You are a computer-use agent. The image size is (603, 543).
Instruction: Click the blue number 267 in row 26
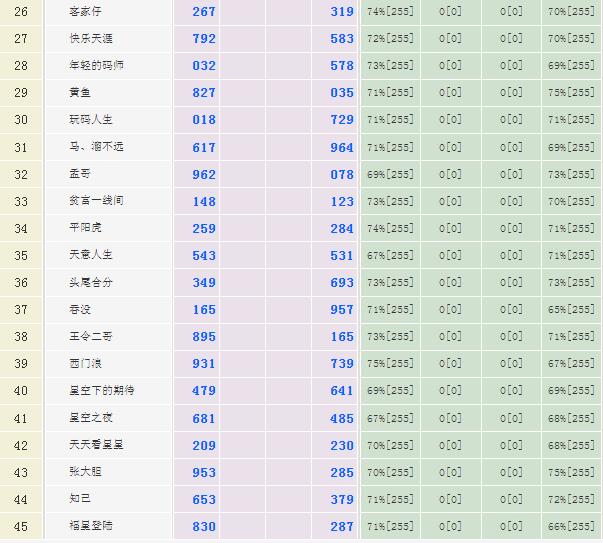click(x=204, y=11)
